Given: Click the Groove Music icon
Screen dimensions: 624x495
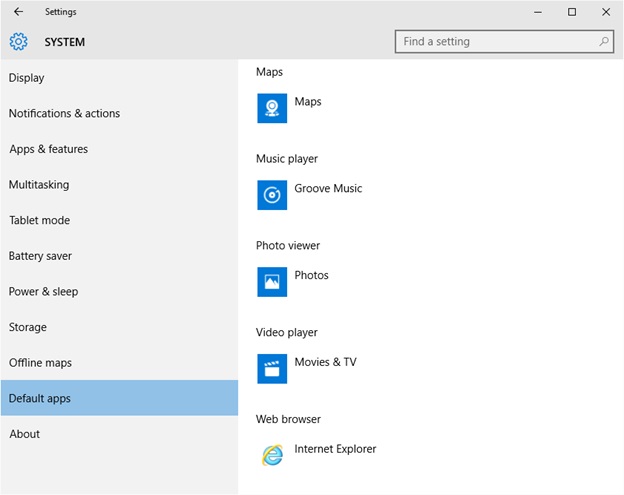Looking at the screenshot, I should click(x=272, y=195).
